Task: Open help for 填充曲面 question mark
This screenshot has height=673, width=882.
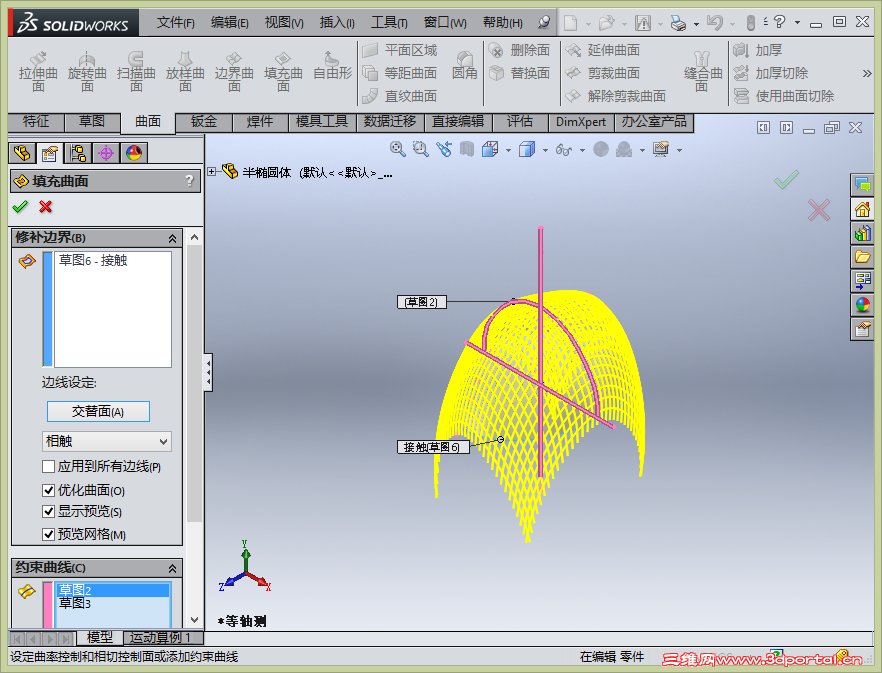Action: tap(190, 181)
